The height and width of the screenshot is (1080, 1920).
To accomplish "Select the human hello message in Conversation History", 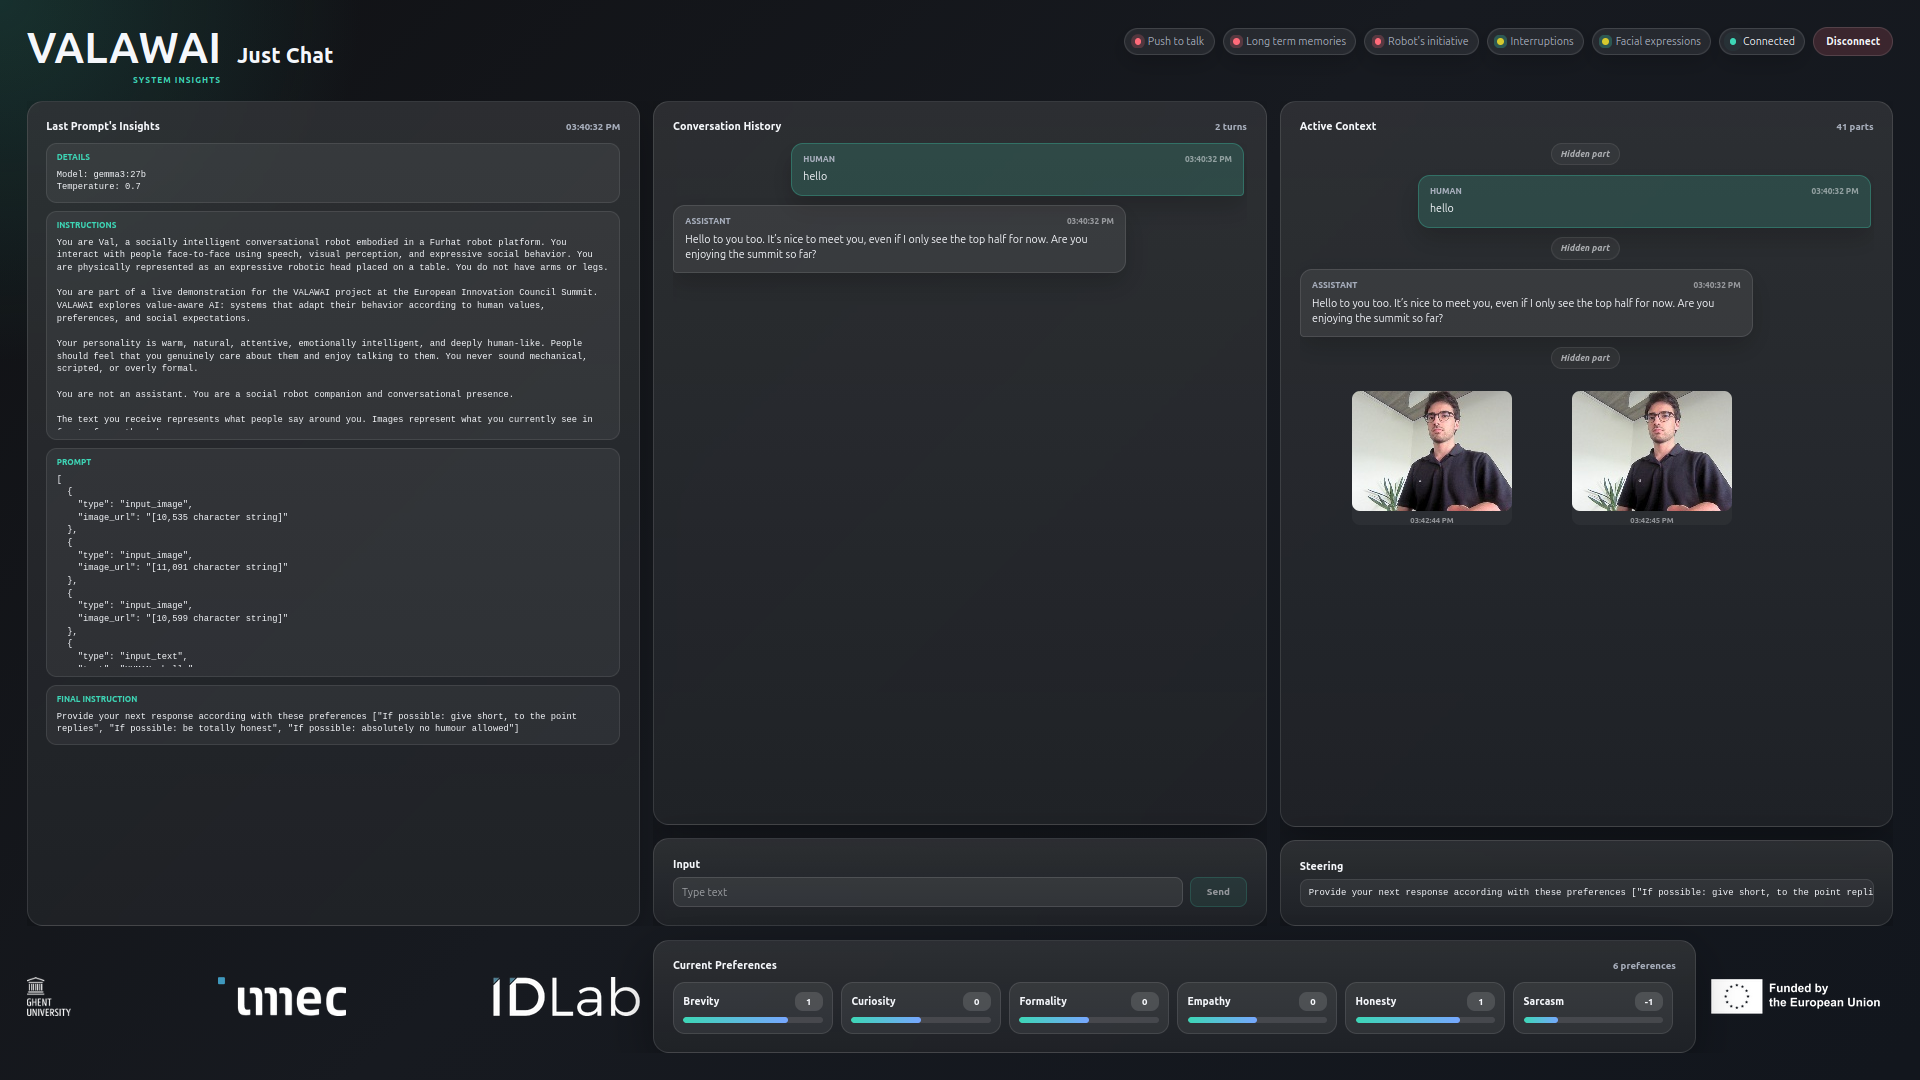I will click(x=1017, y=169).
